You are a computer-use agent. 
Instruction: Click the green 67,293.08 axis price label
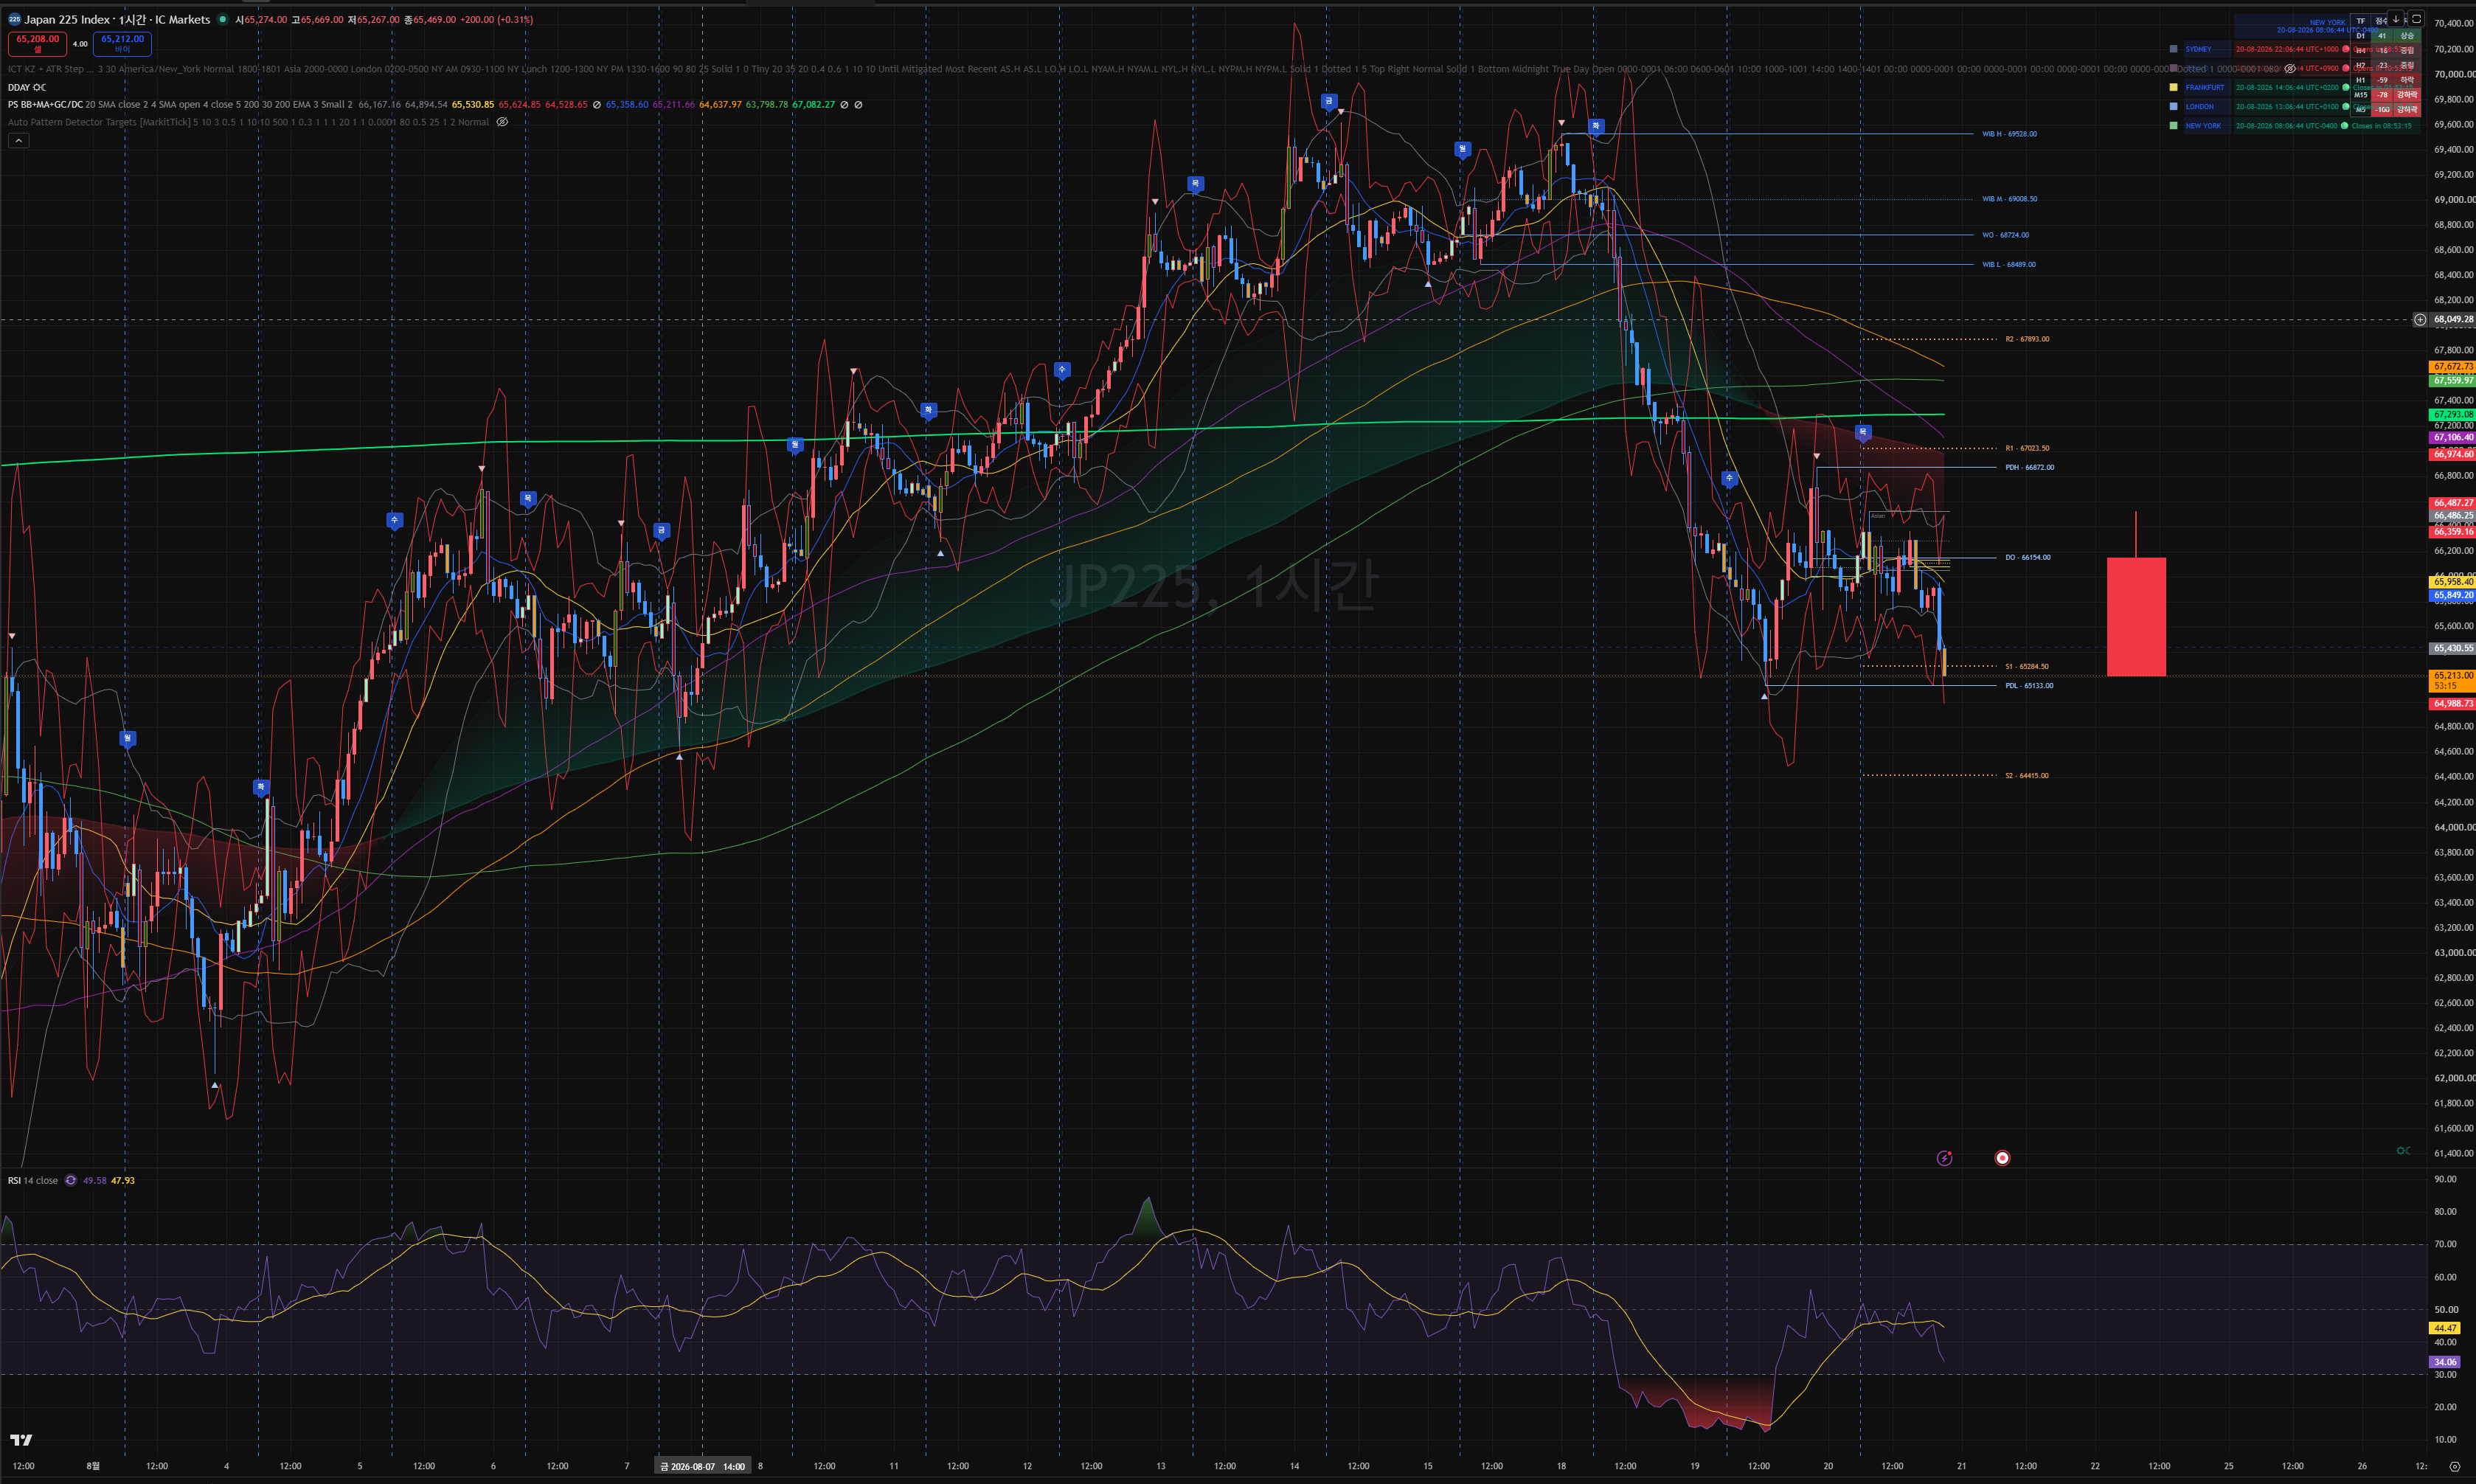2452,414
